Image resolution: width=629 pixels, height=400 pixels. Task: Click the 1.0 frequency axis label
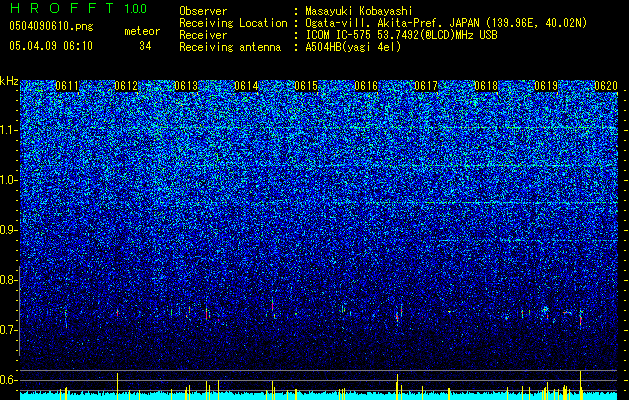tap(9, 180)
